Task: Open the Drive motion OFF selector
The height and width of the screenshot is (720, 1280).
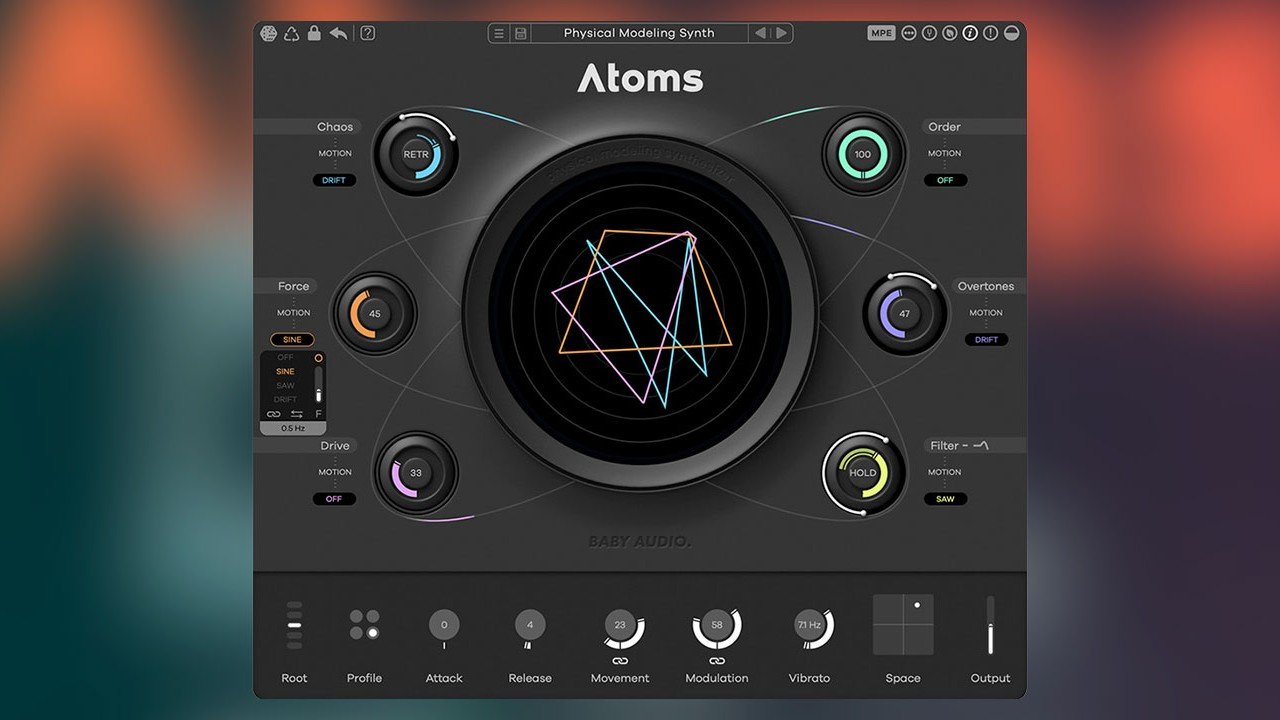Action: coord(334,499)
